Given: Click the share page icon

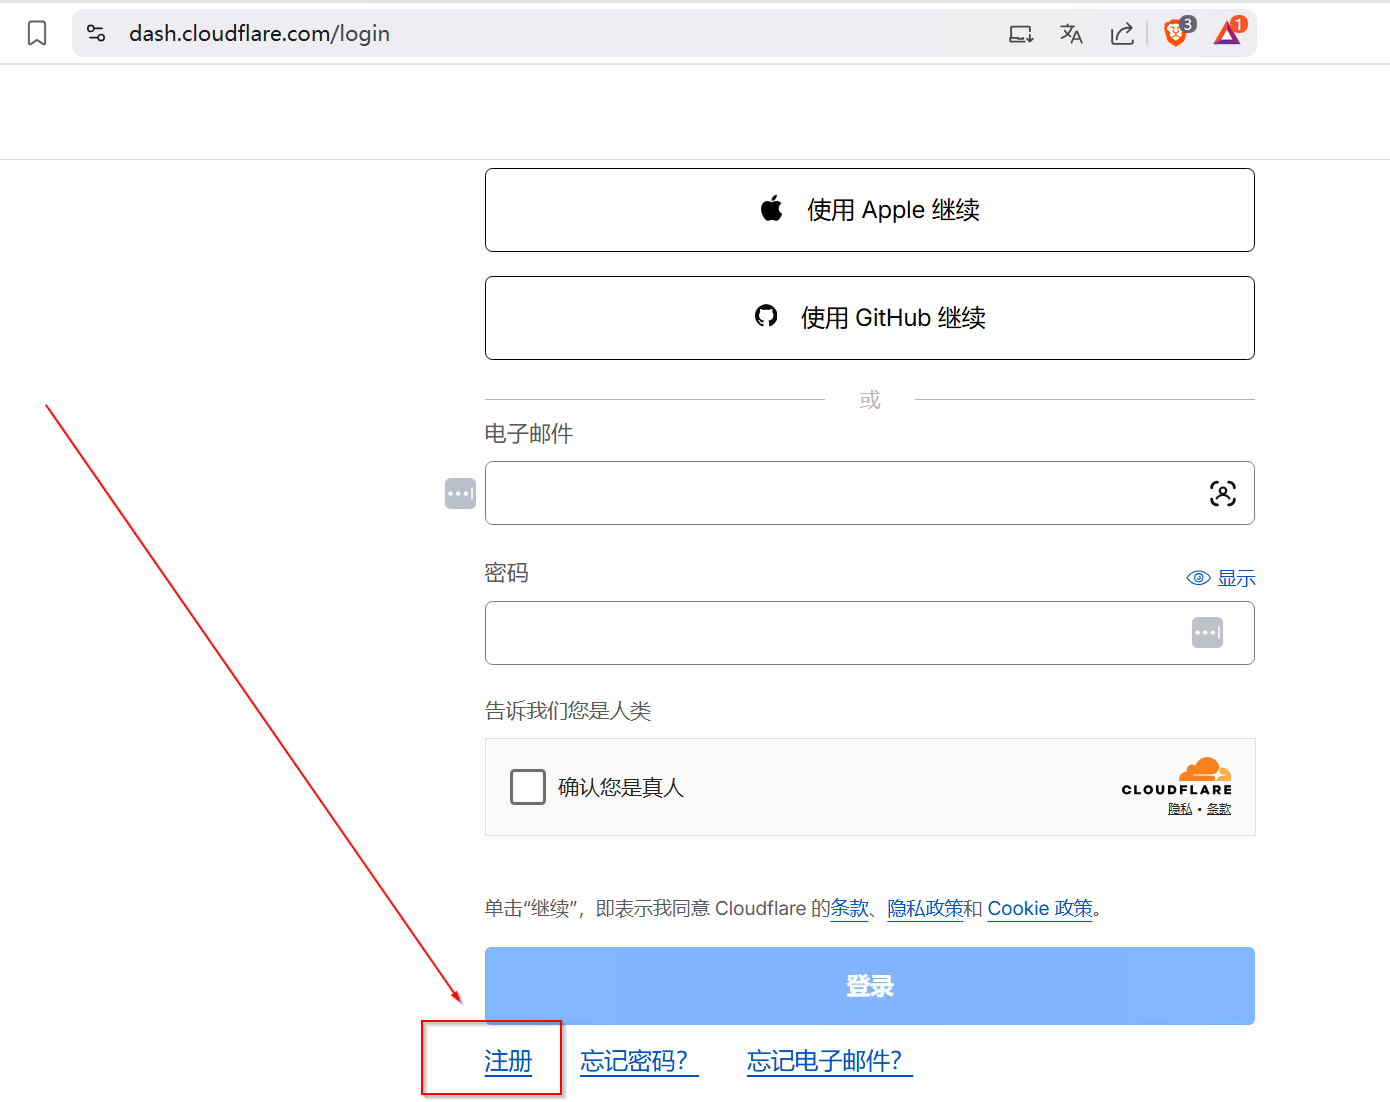Looking at the screenshot, I should tap(1122, 34).
